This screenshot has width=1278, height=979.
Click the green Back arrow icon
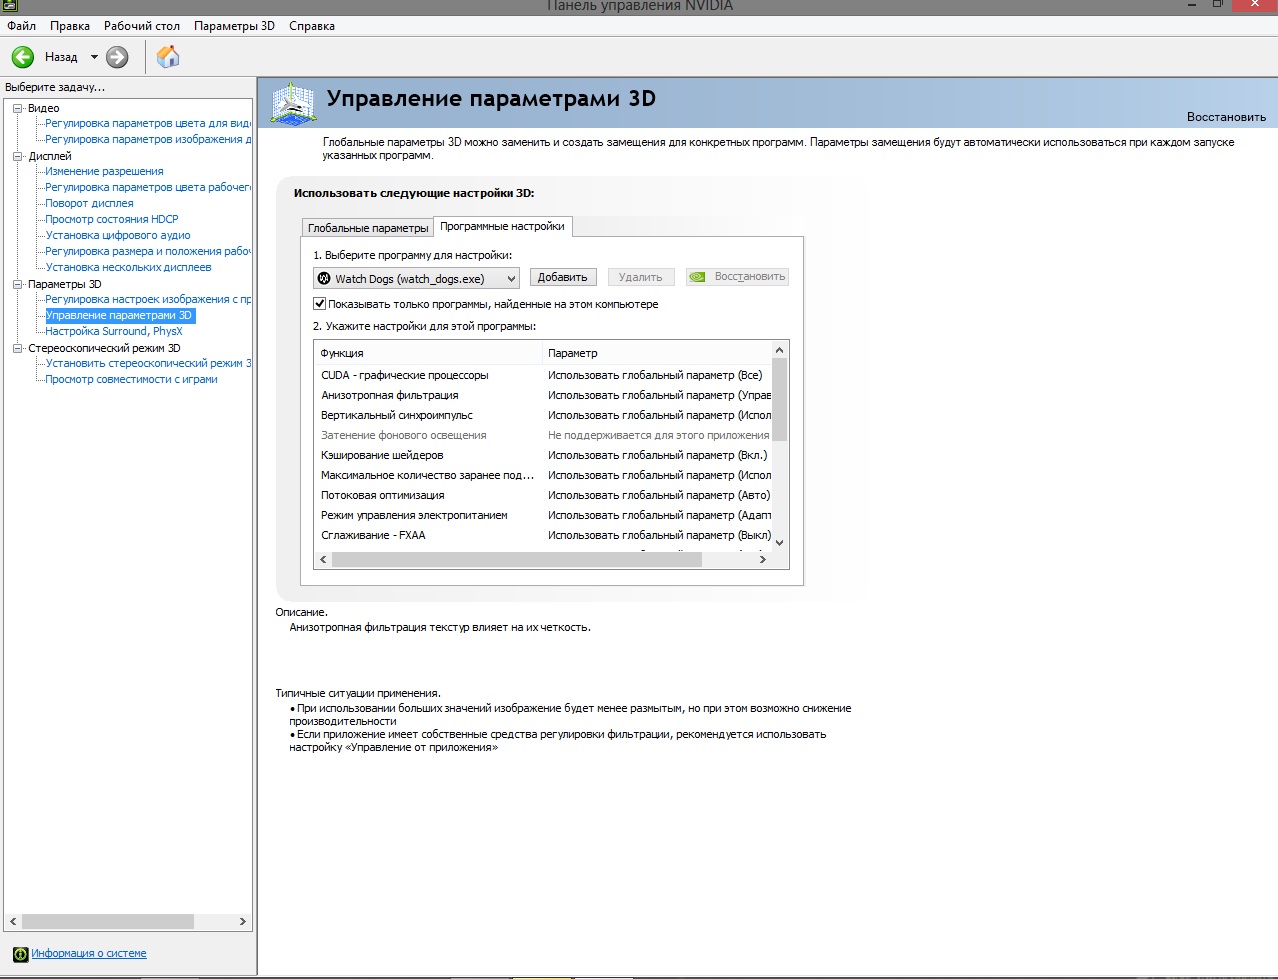[23, 57]
